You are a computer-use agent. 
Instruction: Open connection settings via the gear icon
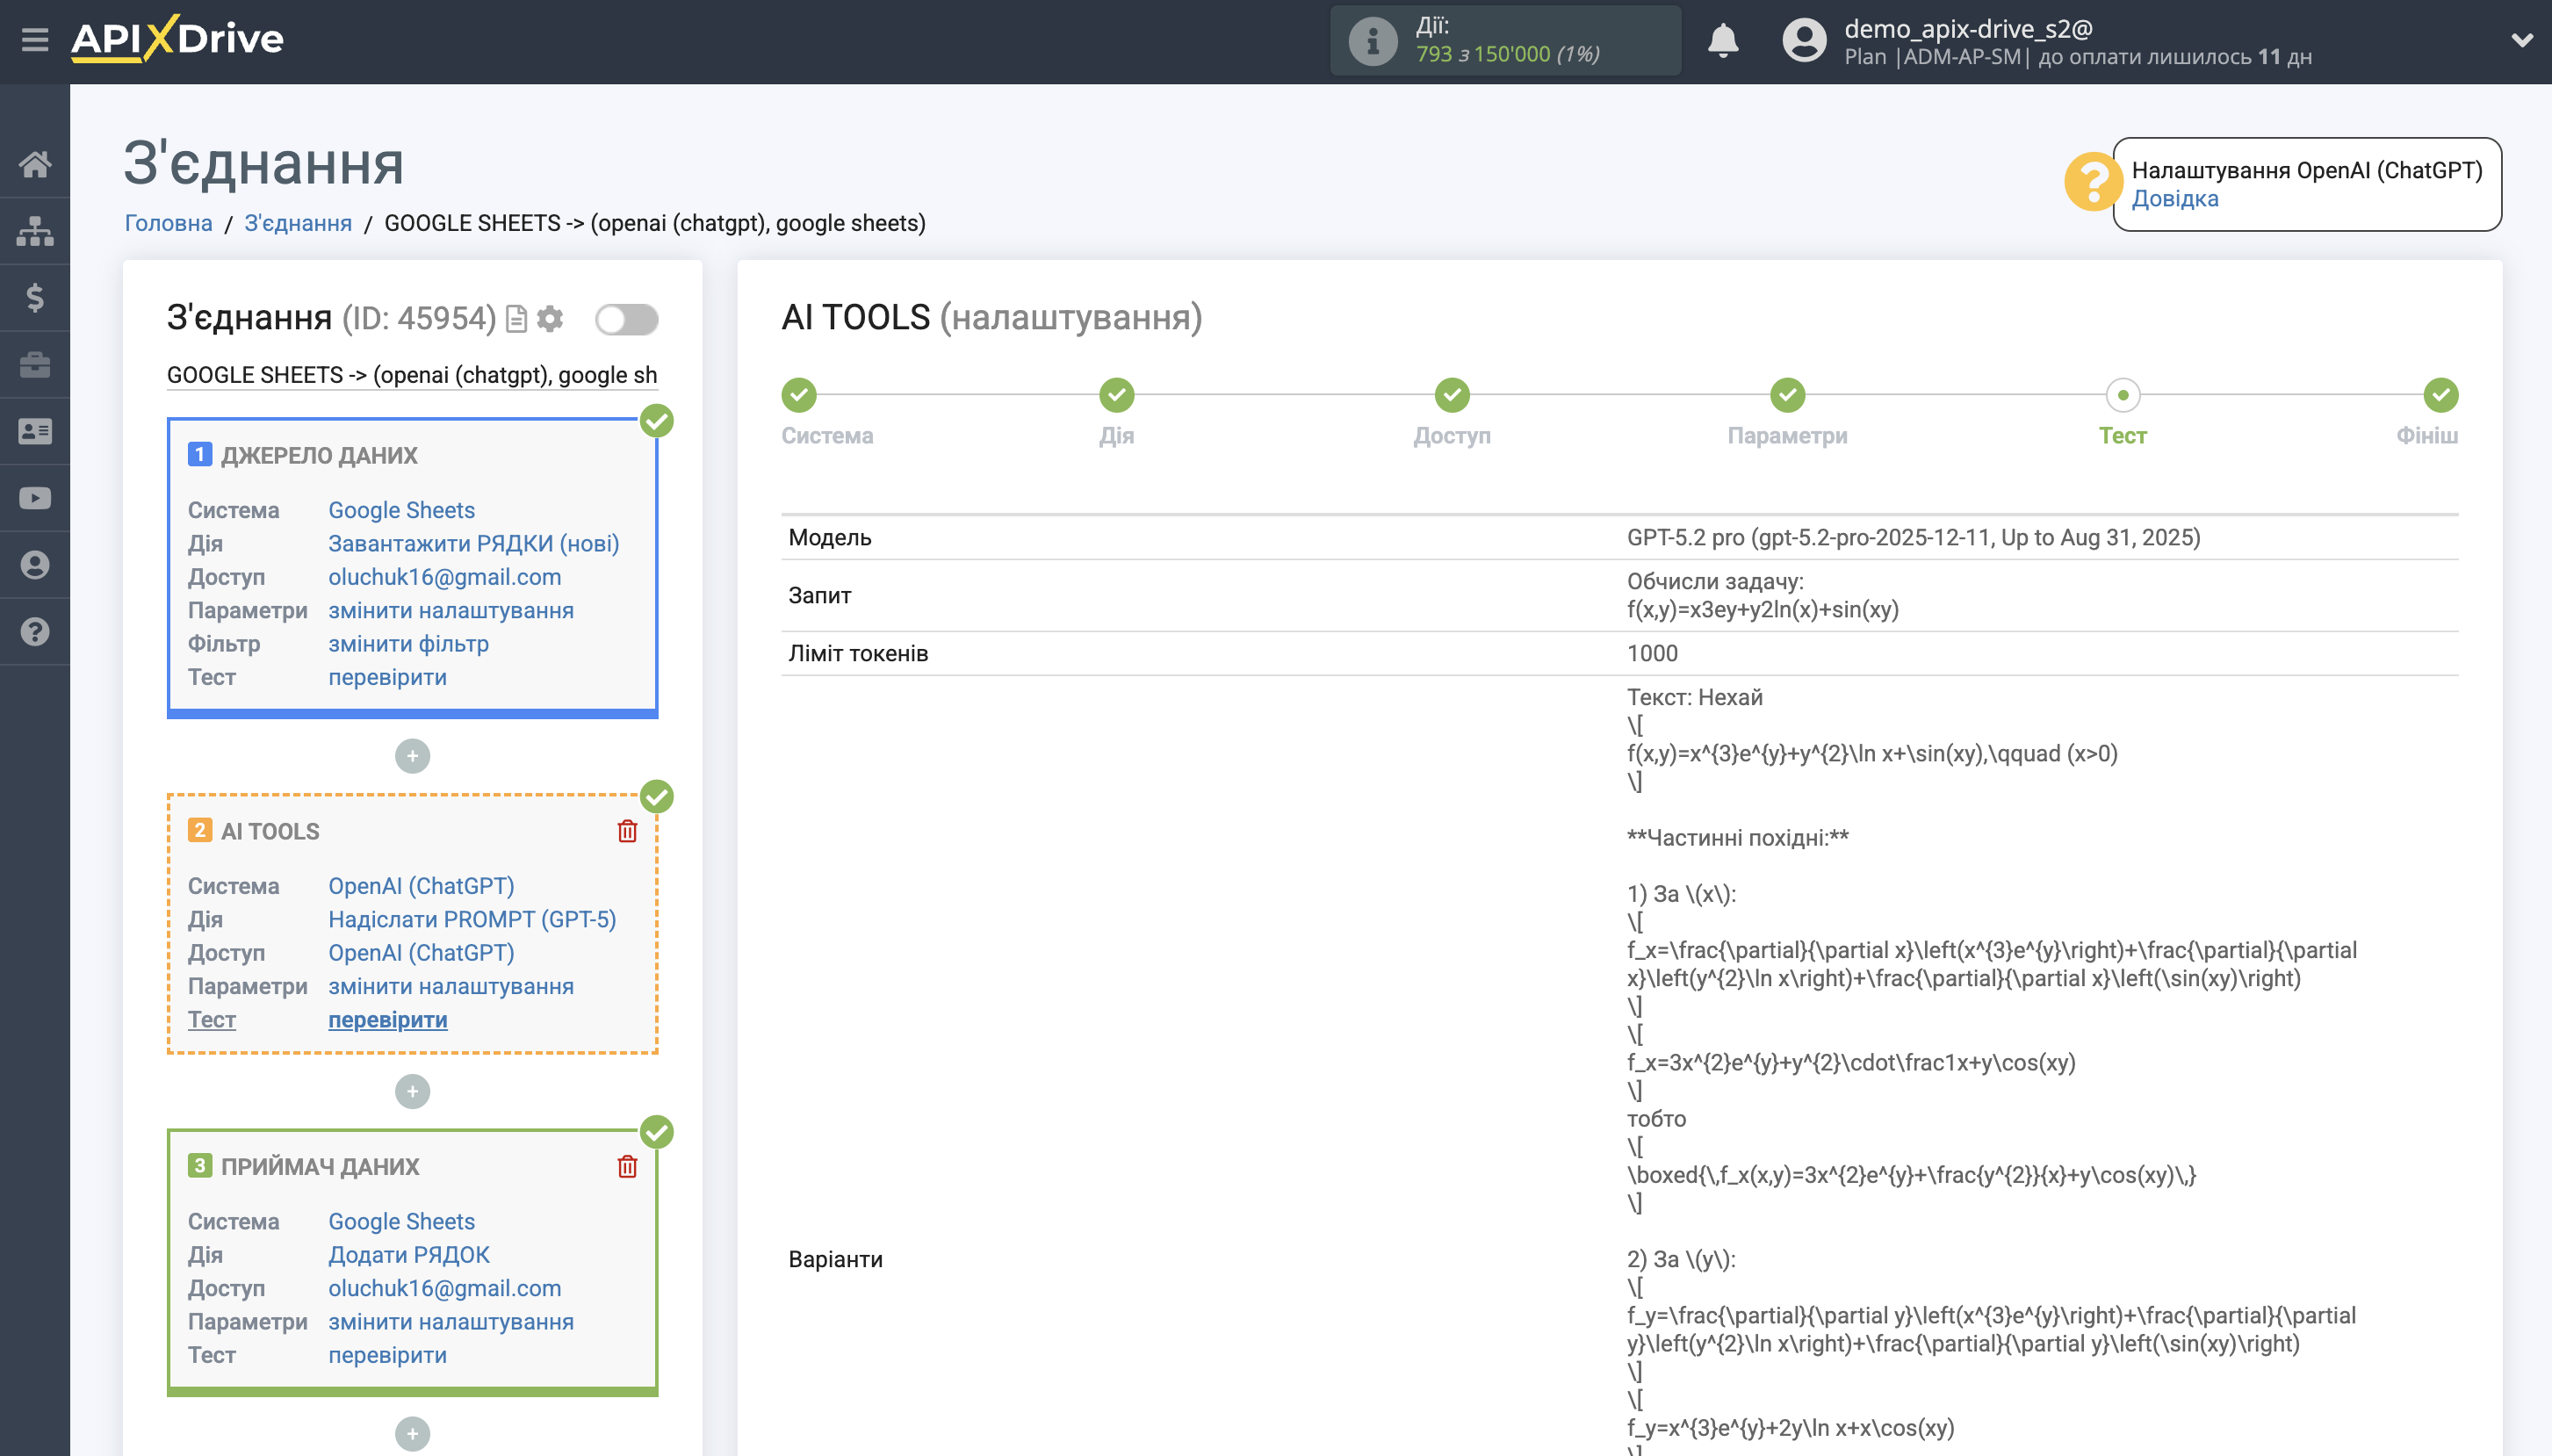550,318
